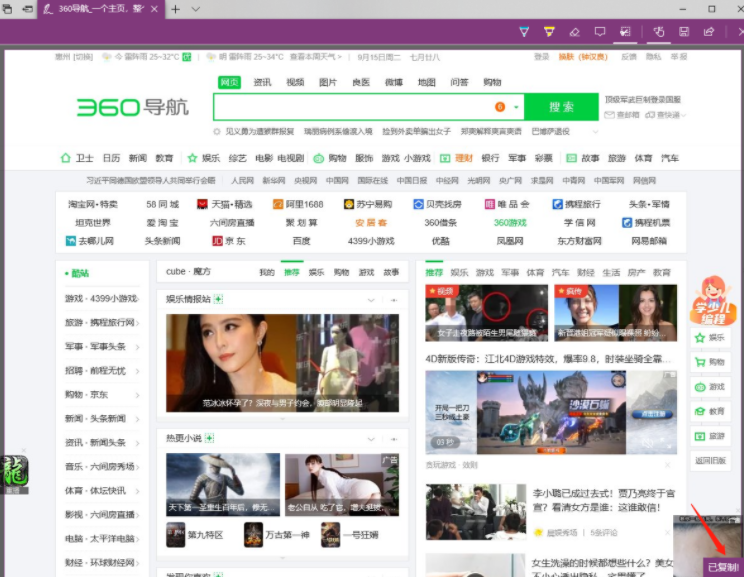The image size is (746, 577).
Task: Share the web note
Action: (709, 32)
